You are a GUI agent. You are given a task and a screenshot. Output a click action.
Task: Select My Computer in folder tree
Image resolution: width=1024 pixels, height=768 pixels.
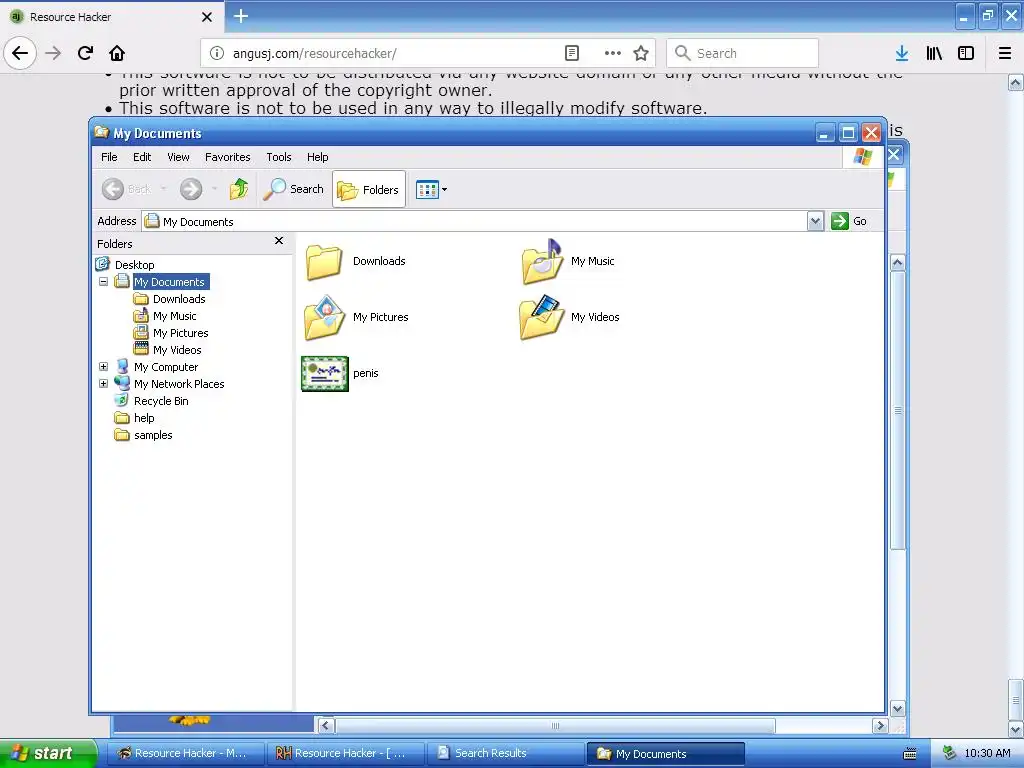pyautogui.click(x=166, y=366)
